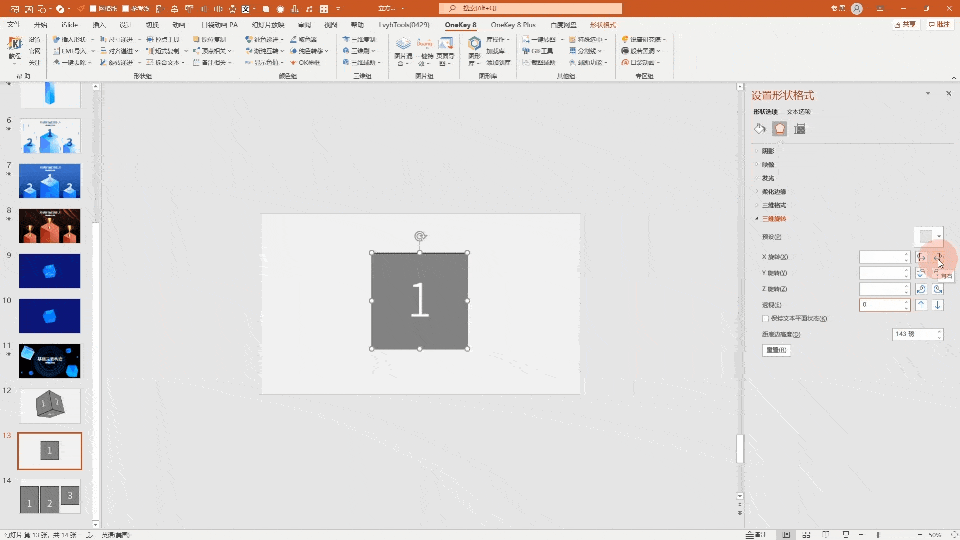Select slide 11 dark thumbnail
The width and height of the screenshot is (960, 540).
[50, 361]
